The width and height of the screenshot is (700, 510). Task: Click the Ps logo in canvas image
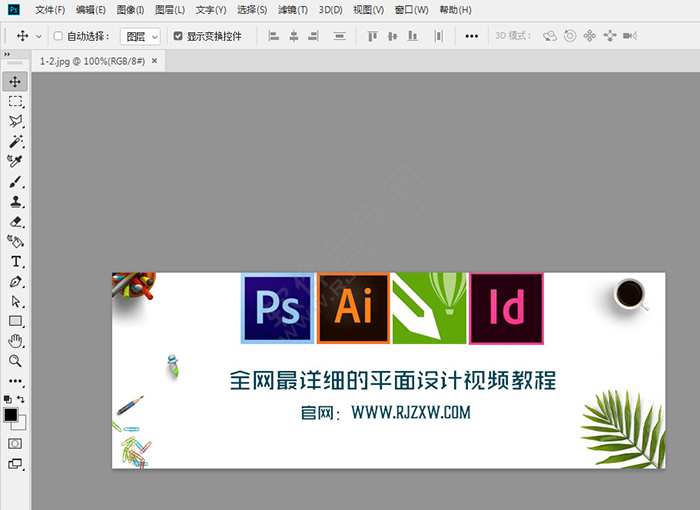[277, 308]
